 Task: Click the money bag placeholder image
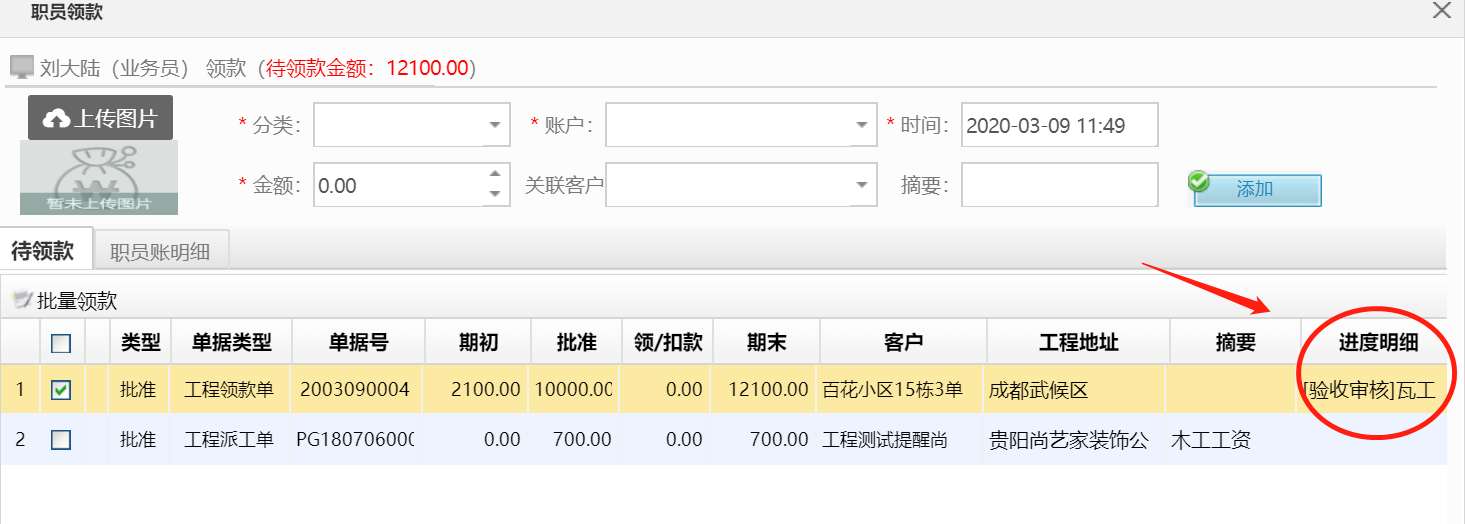click(x=99, y=178)
